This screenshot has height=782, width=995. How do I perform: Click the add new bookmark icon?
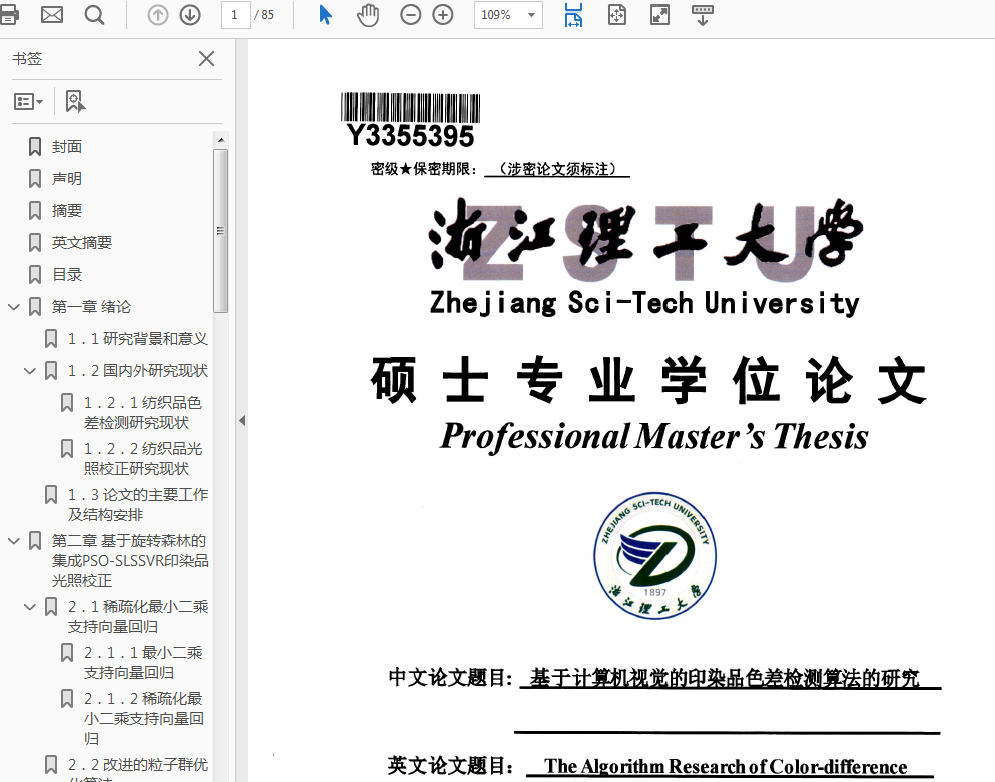(x=76, y=101)
